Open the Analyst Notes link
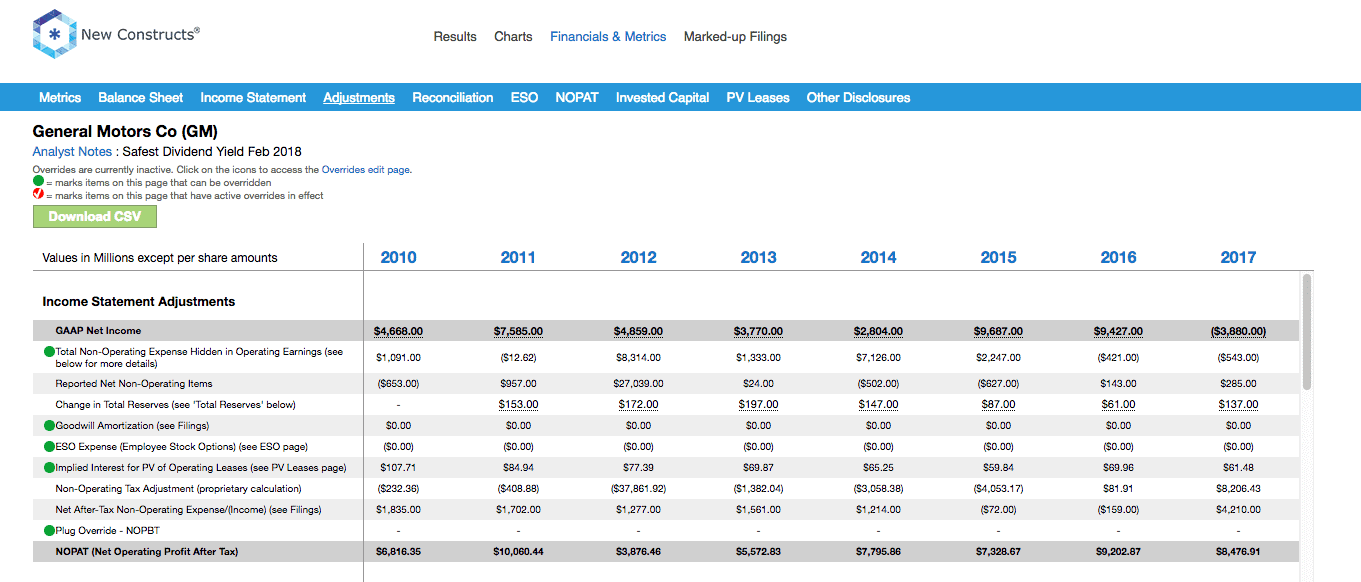 pos(72,152)
